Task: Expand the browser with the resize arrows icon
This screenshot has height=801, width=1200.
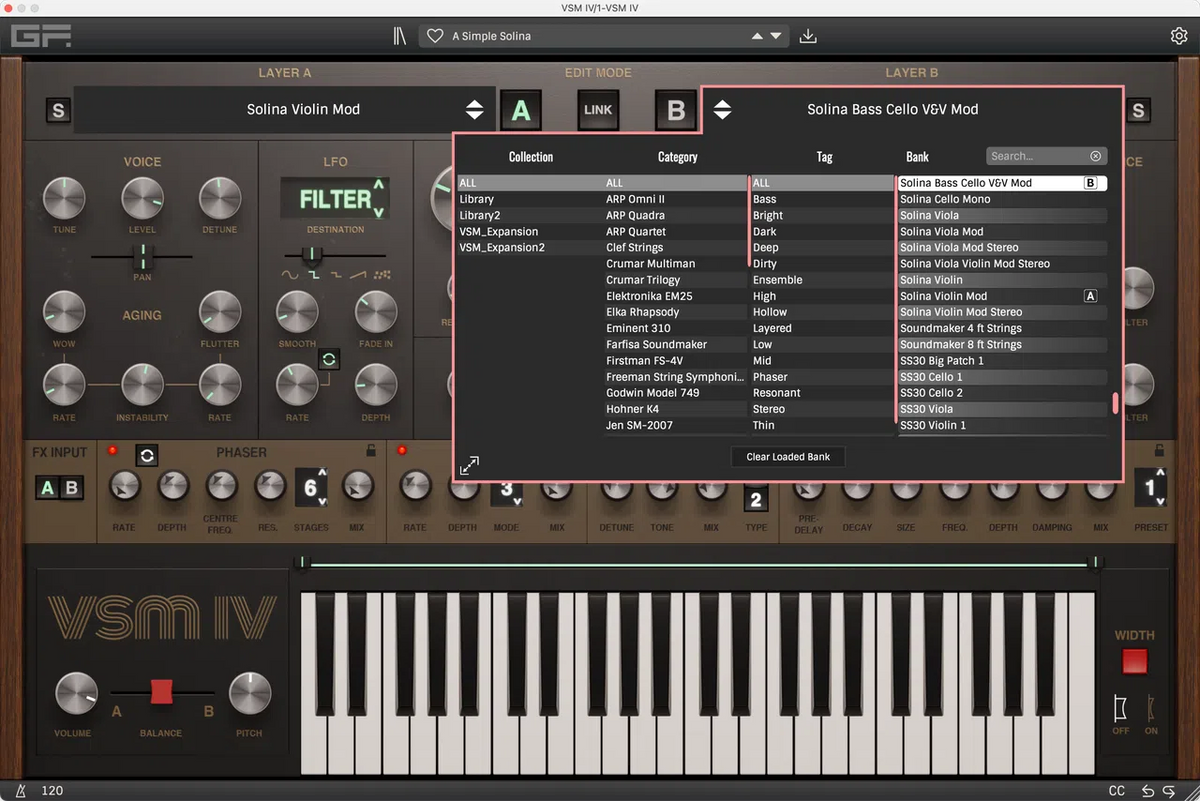Action: tap(469, 464)
